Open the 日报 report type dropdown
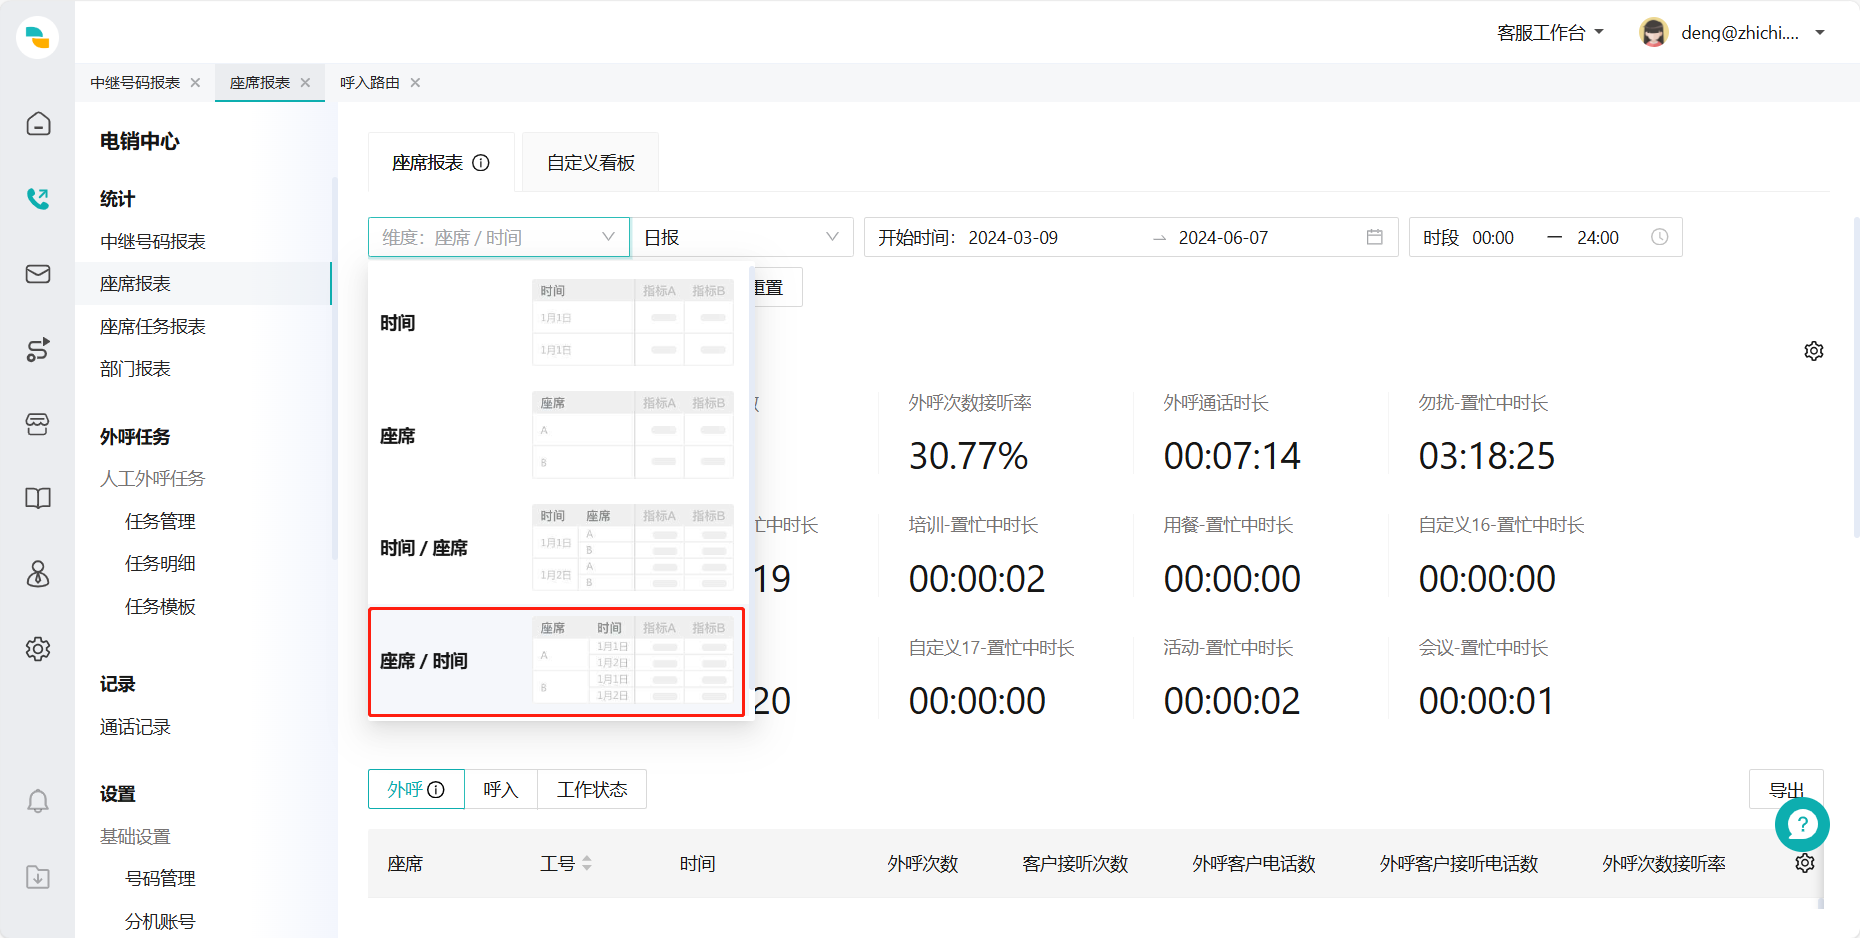 pos(742,237)
